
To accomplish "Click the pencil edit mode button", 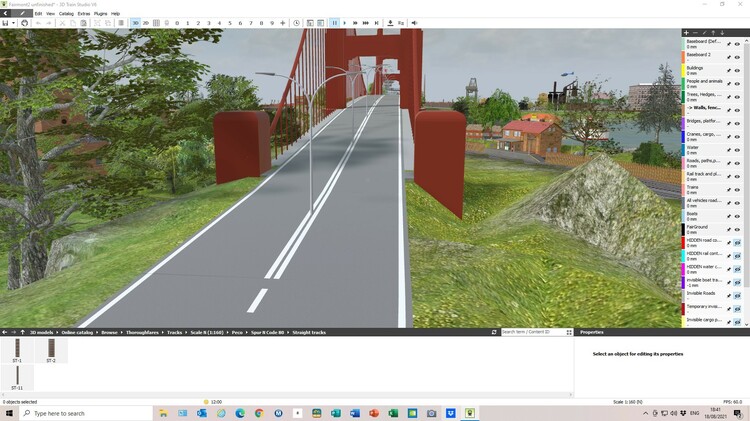I will pyautogui.click(x=22, y=13).
